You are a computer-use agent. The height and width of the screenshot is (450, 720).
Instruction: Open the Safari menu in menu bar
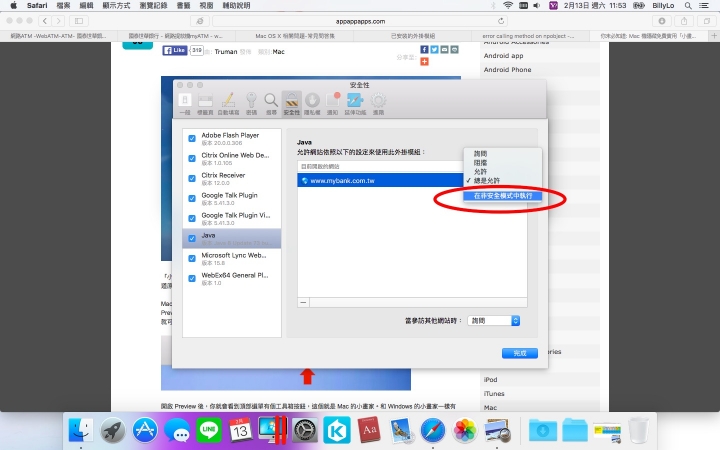(x=37, y=6)
